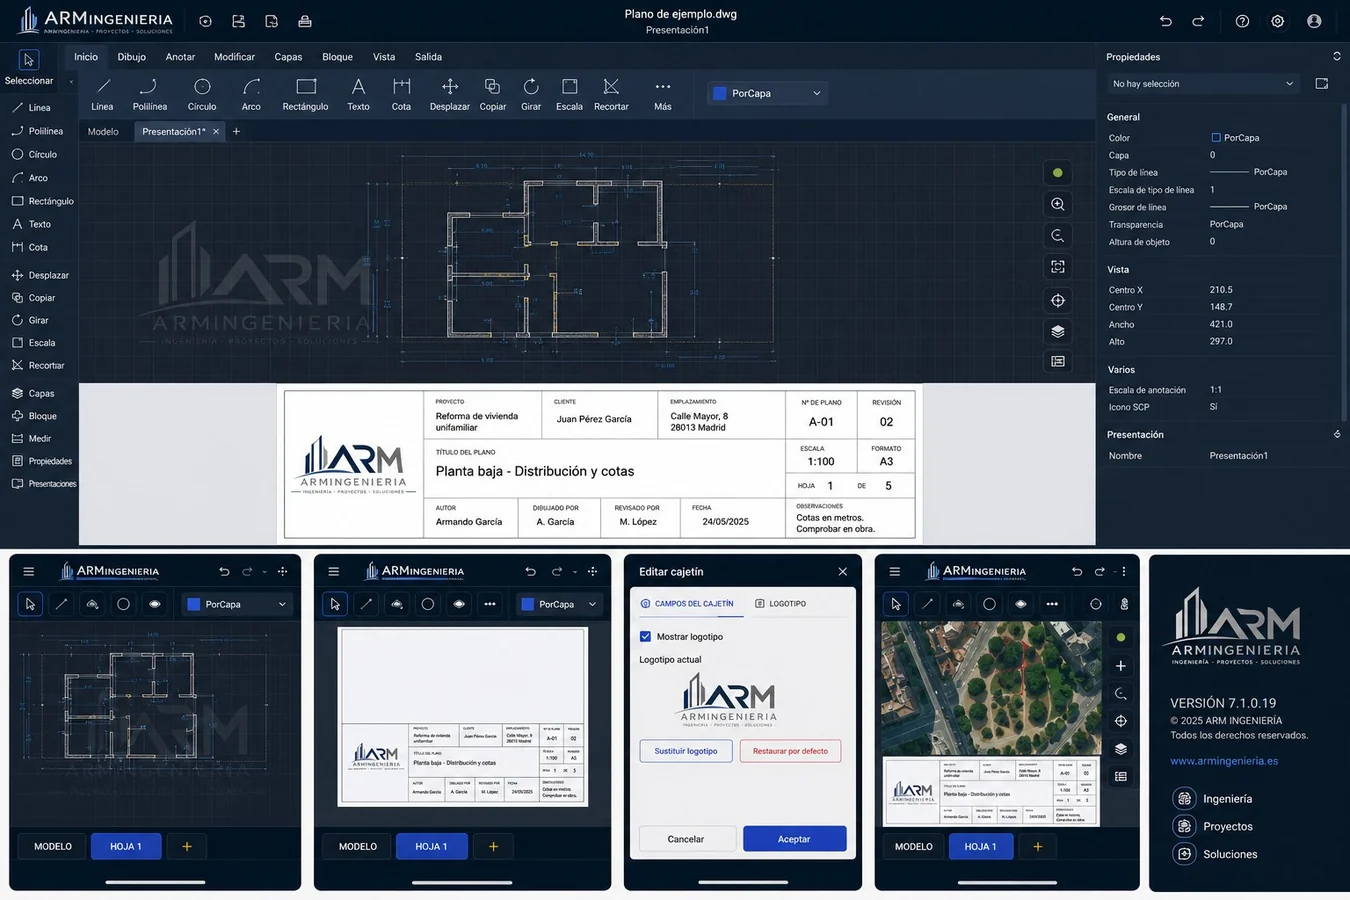Toggle the Seleccionar arrow tool in the left sidebar

click(29, 60)
